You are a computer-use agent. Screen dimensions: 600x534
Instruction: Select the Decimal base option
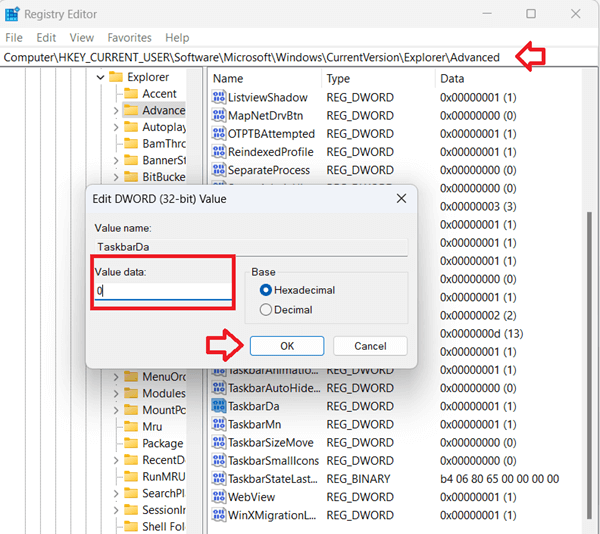pyautogui.click(x=266, y=309)
